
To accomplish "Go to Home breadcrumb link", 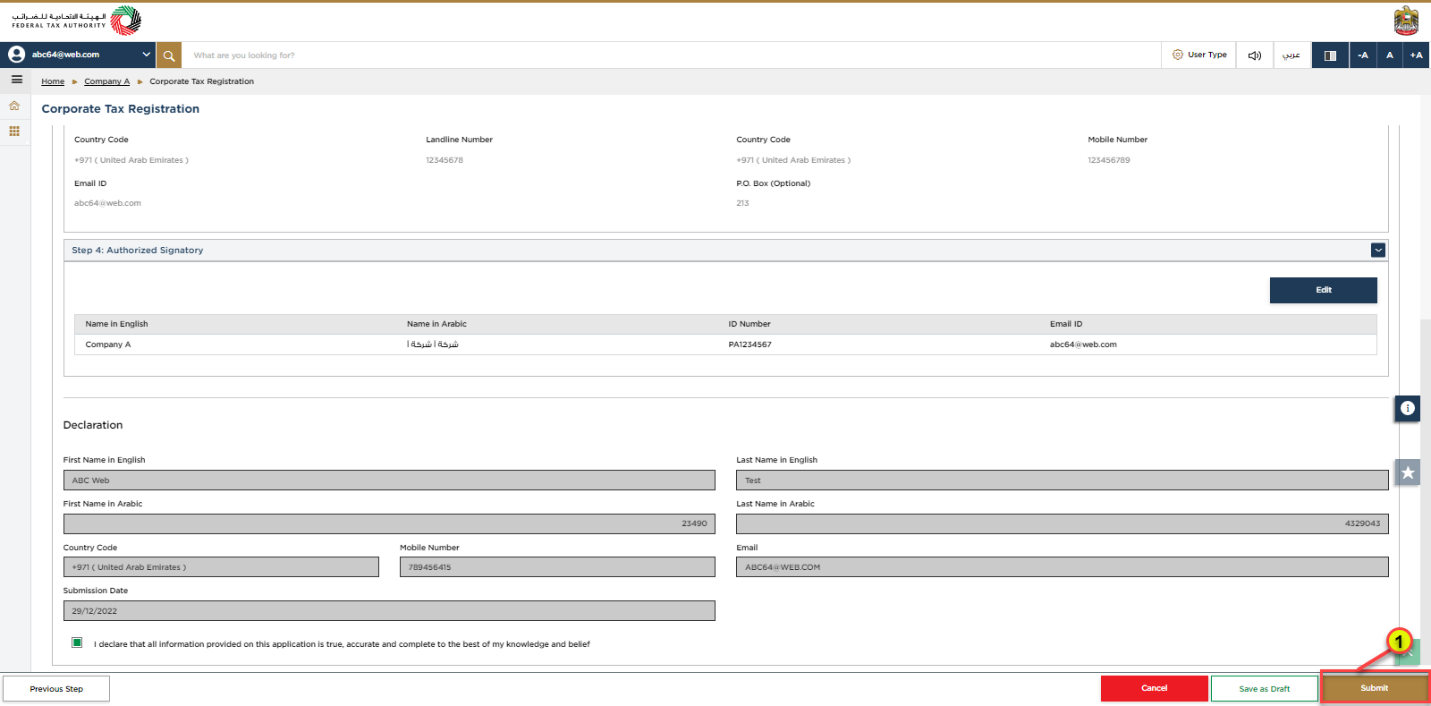I will pos(53,81).
